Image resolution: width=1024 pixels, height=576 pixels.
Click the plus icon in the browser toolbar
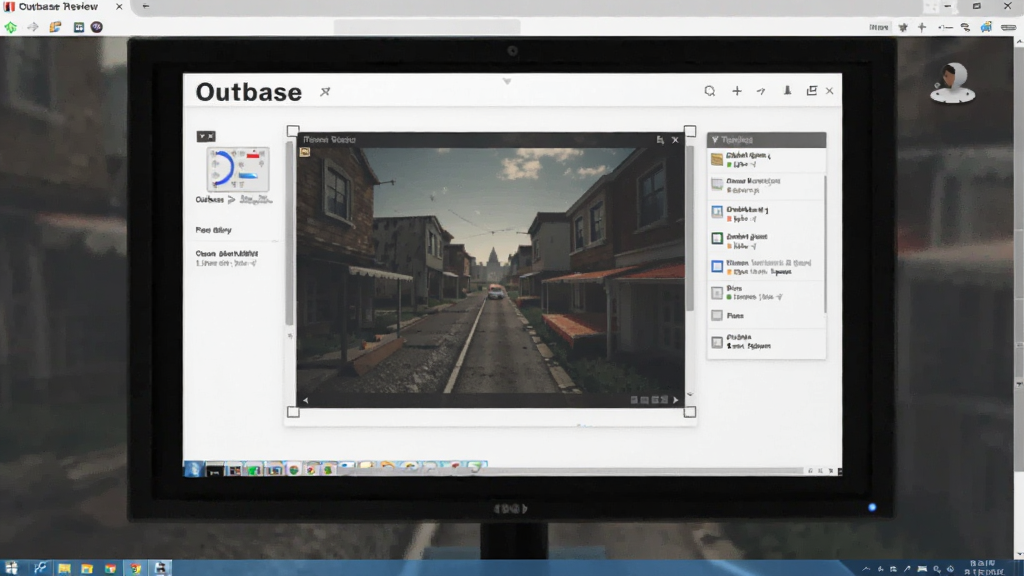[922, 27]
